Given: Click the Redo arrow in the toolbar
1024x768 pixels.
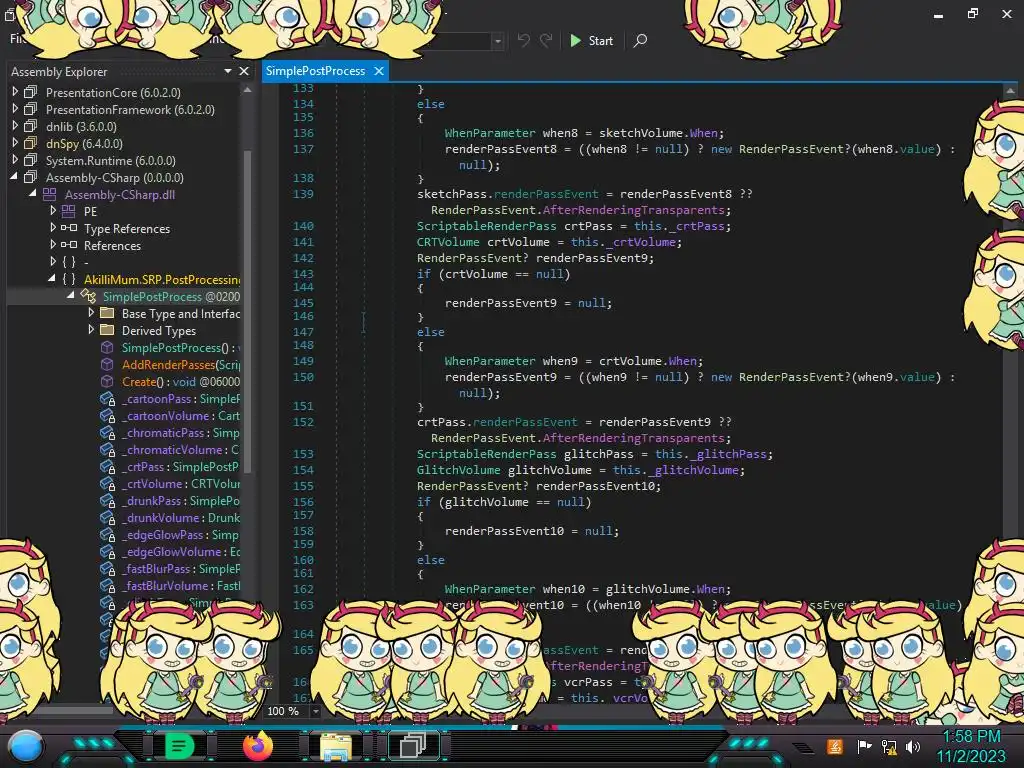Looking at the screenshot, I should tap(546, 40).
